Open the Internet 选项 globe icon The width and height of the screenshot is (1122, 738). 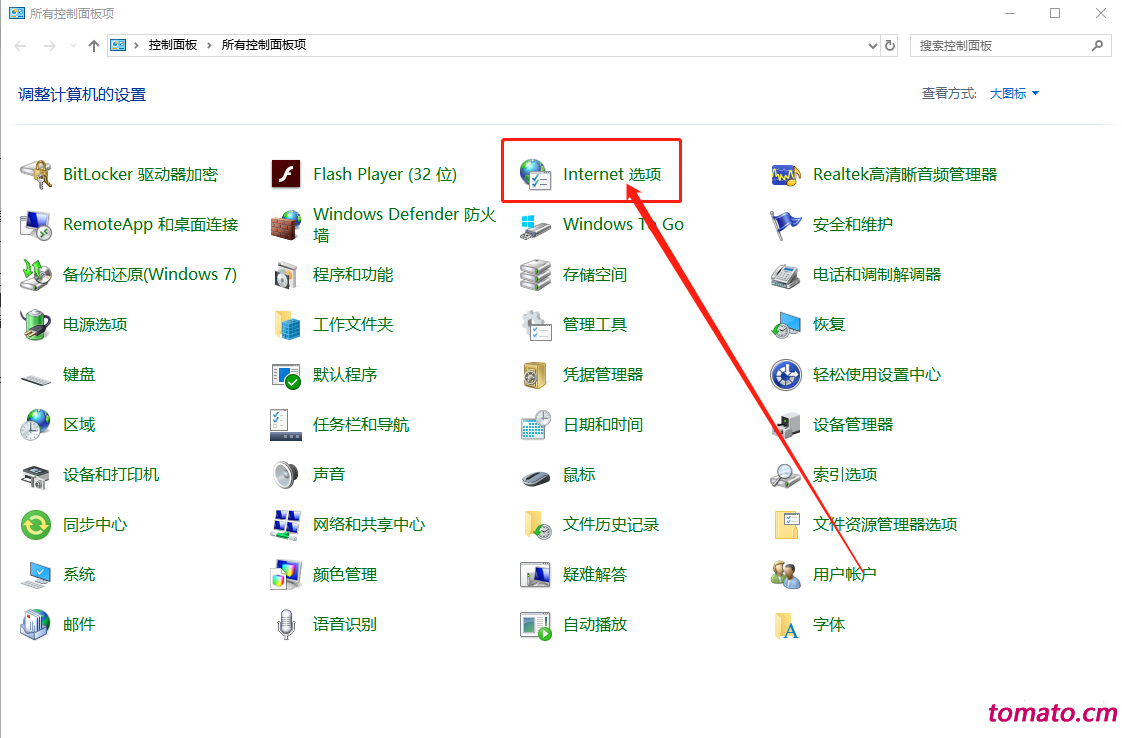pyautogui.click(x=535, y=174)
